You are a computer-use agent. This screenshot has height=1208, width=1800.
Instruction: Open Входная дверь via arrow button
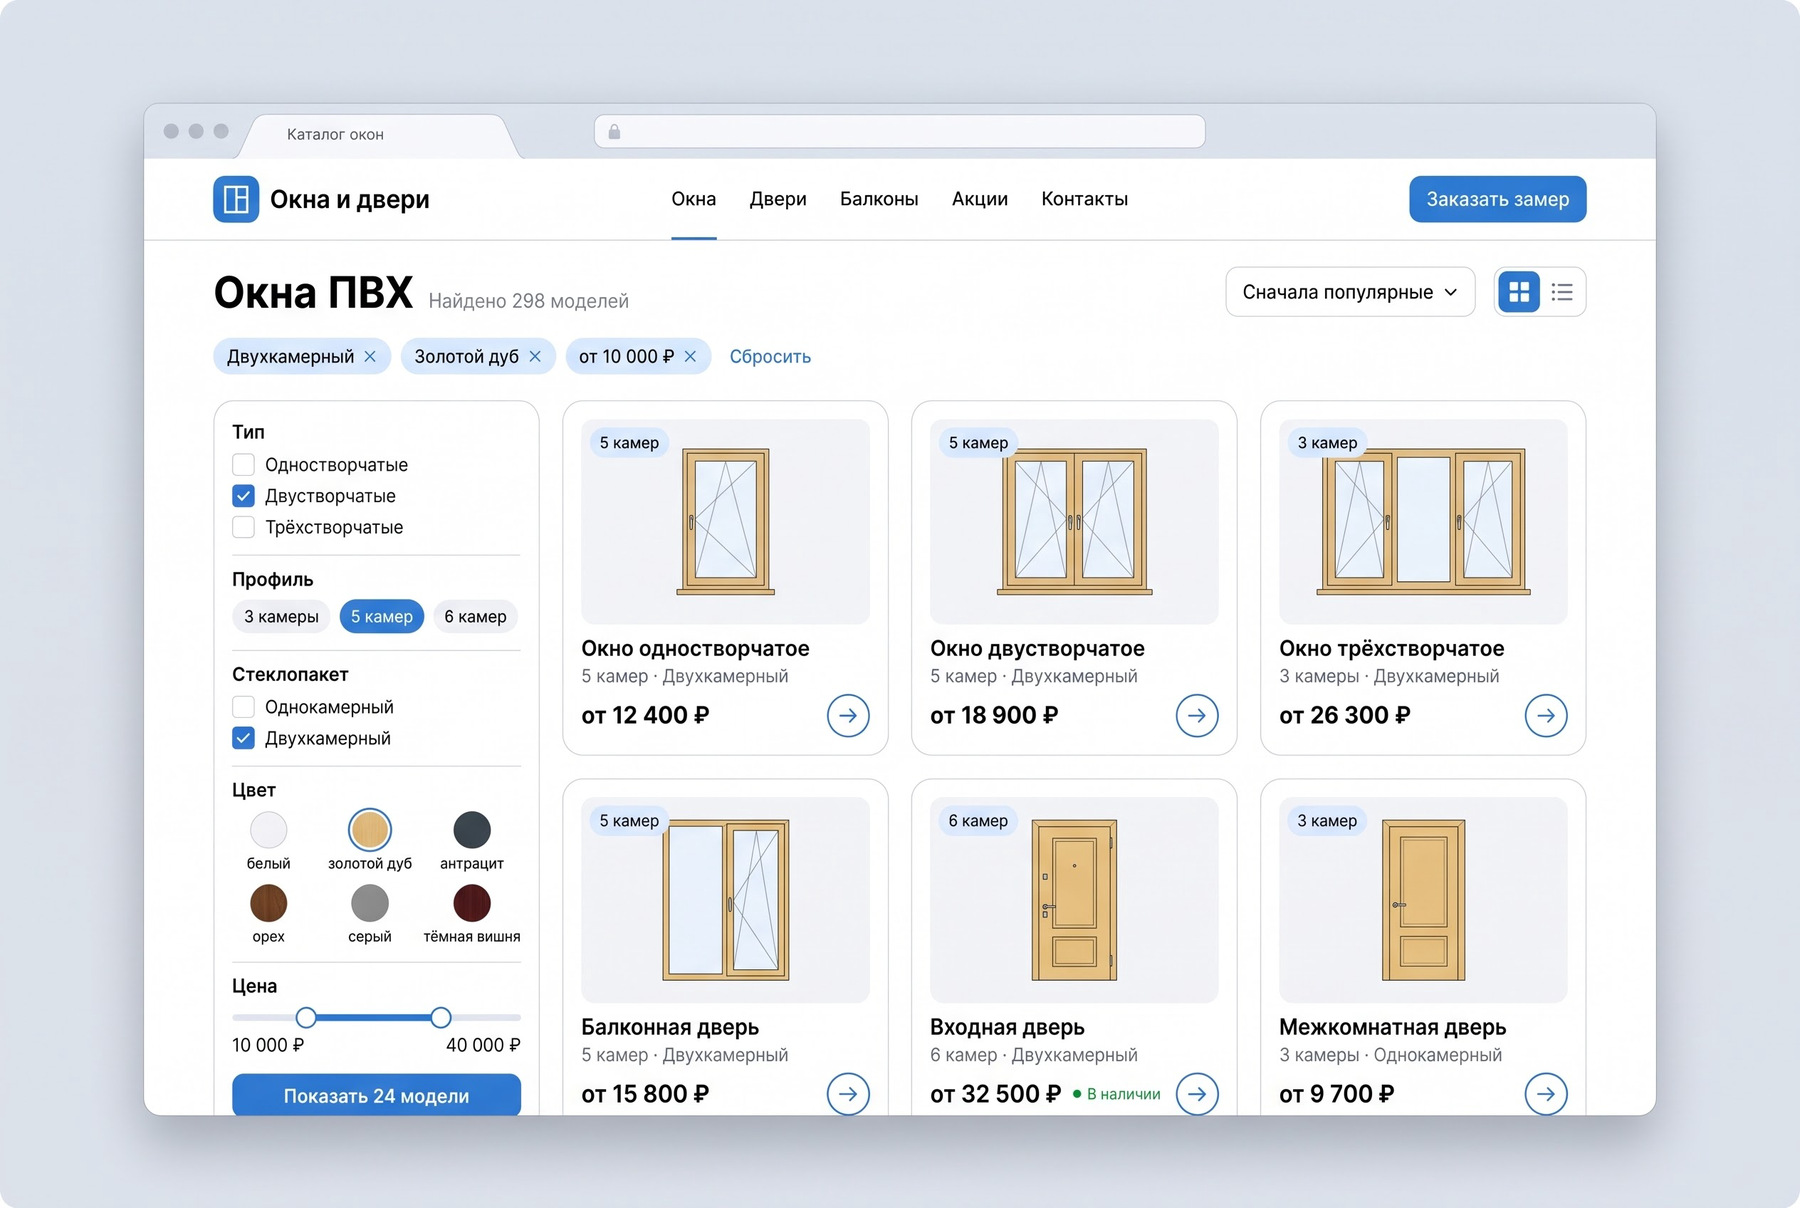[x=1197, y=1094]
